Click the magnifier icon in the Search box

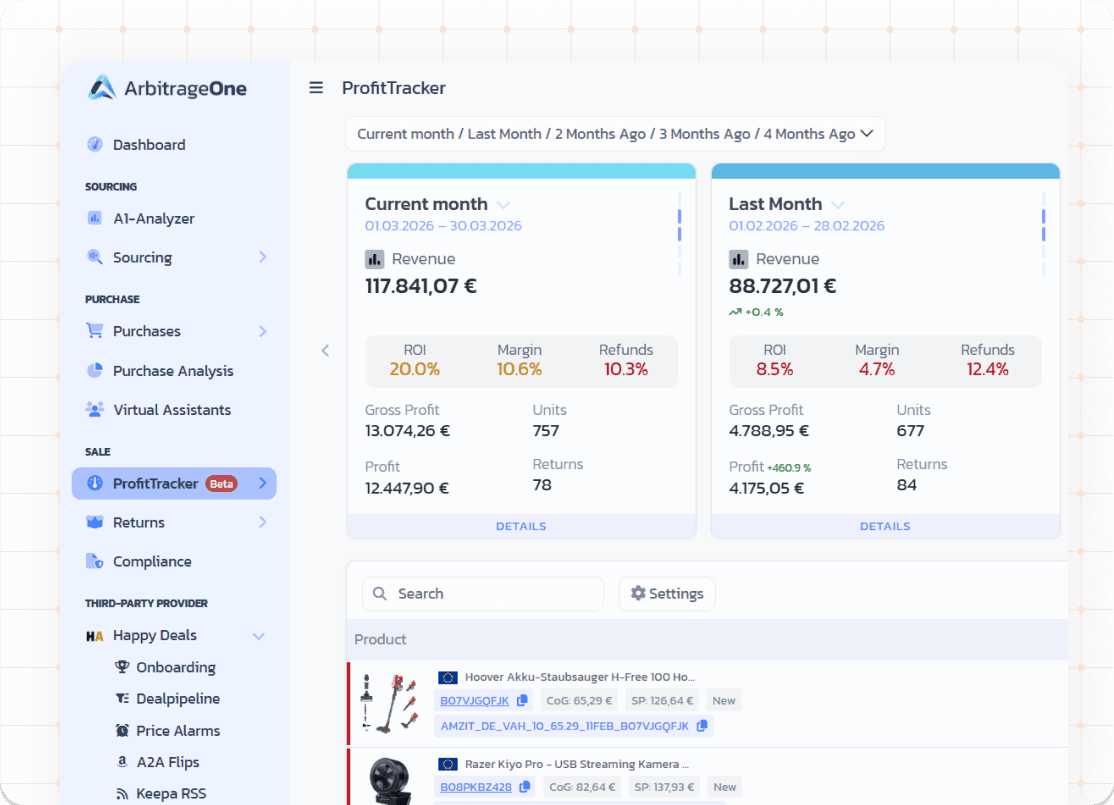380,593
